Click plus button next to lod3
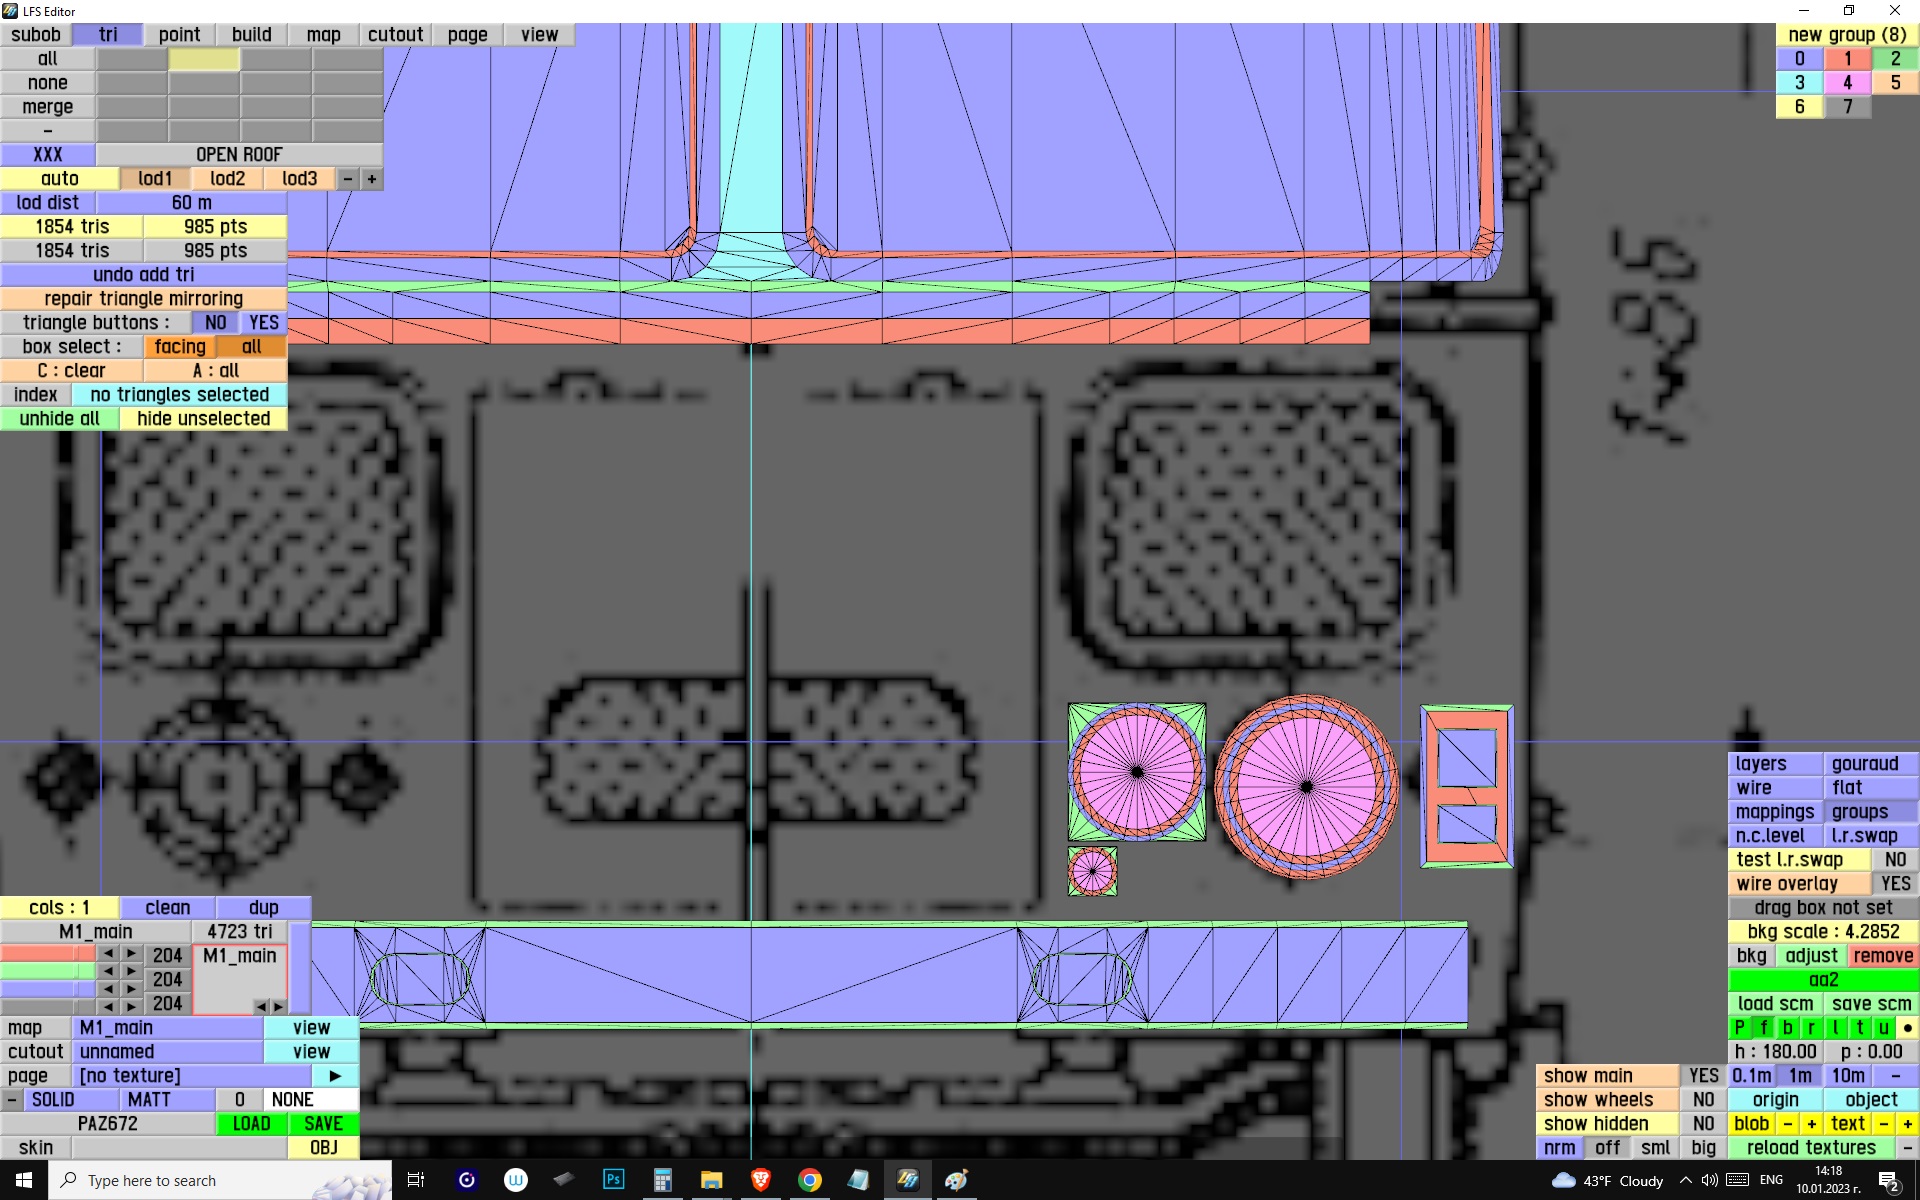This screenshot has height=1200, width=1920. point(371,179)
